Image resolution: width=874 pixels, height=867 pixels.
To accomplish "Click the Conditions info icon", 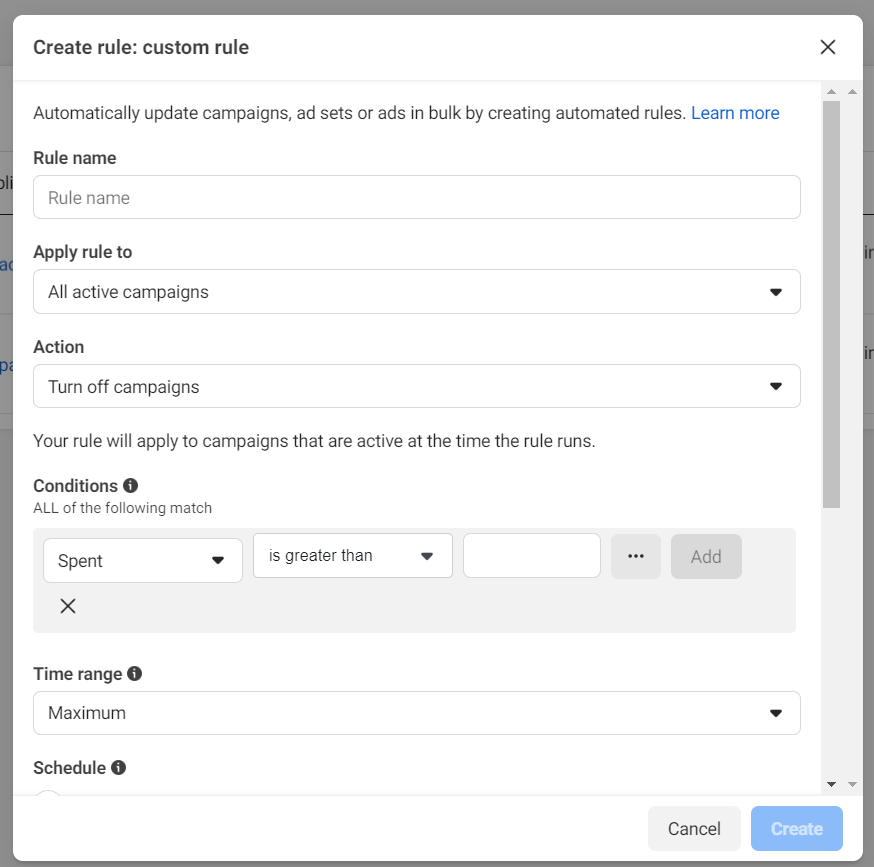I will 130,486.
